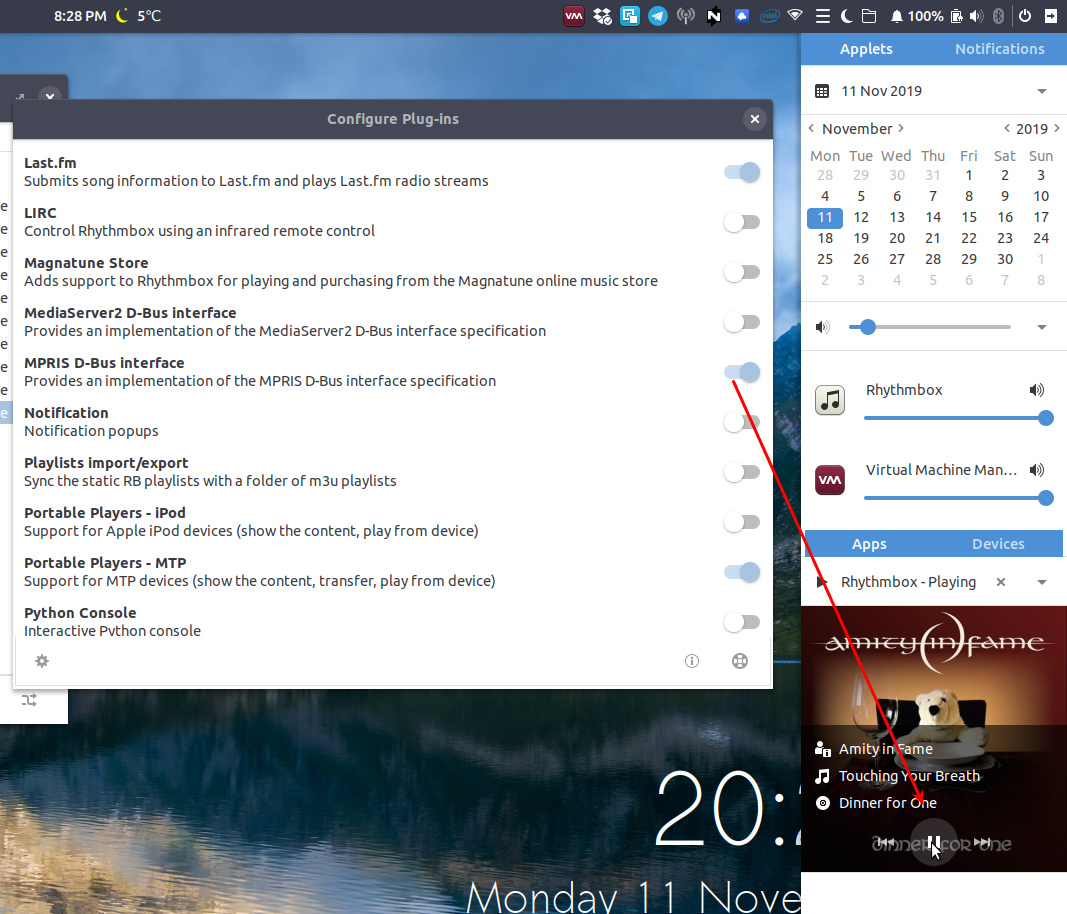Viewport: 1067px width, 914px height.
Task: Go to previous track in media widget
Action: point(885,843)
